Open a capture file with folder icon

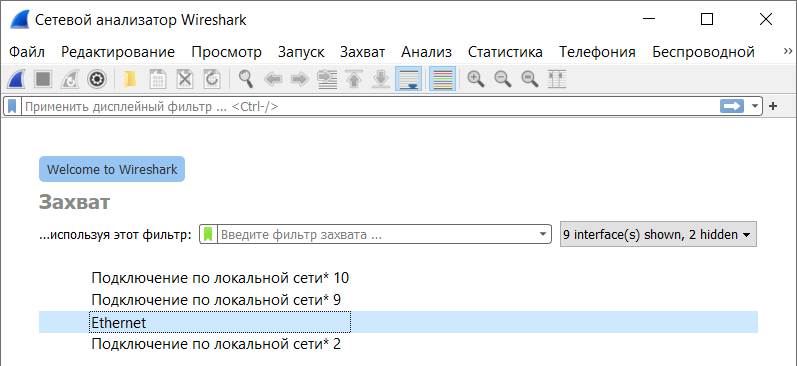(x=131, y=79)
